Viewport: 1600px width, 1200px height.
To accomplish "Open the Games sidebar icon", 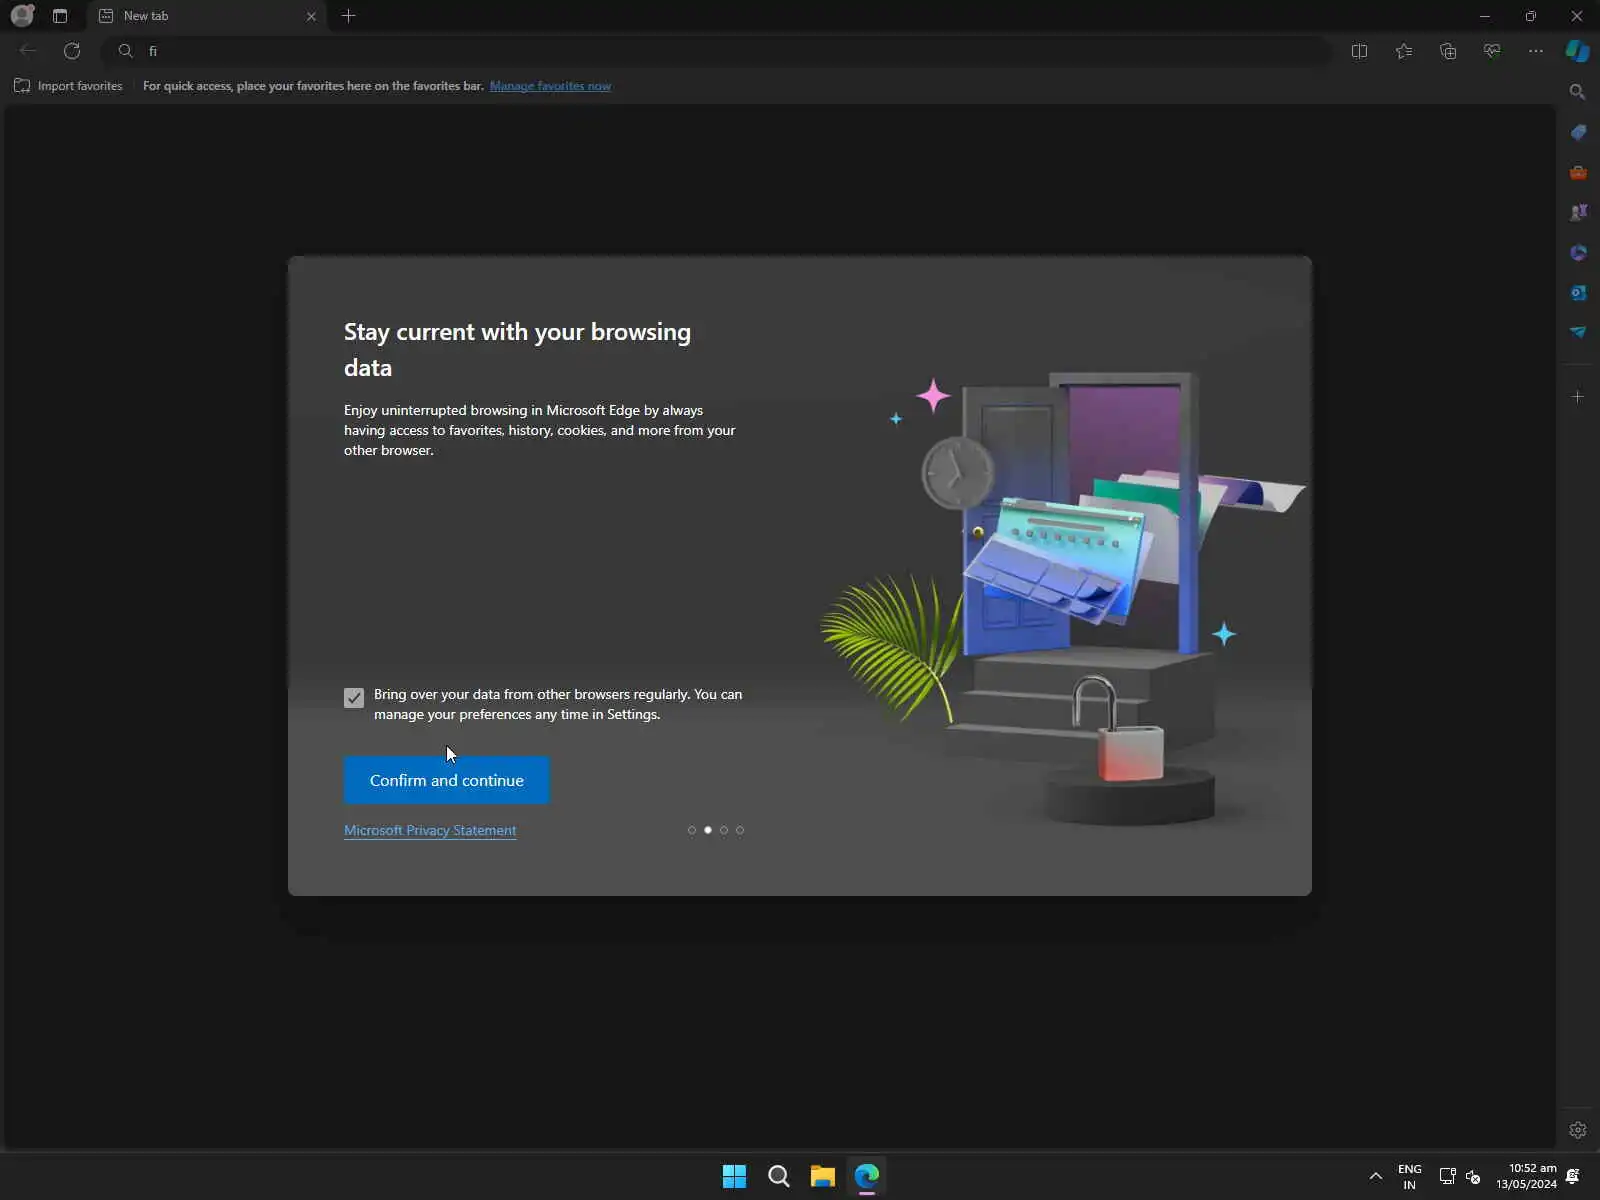I will [1578, 212].
